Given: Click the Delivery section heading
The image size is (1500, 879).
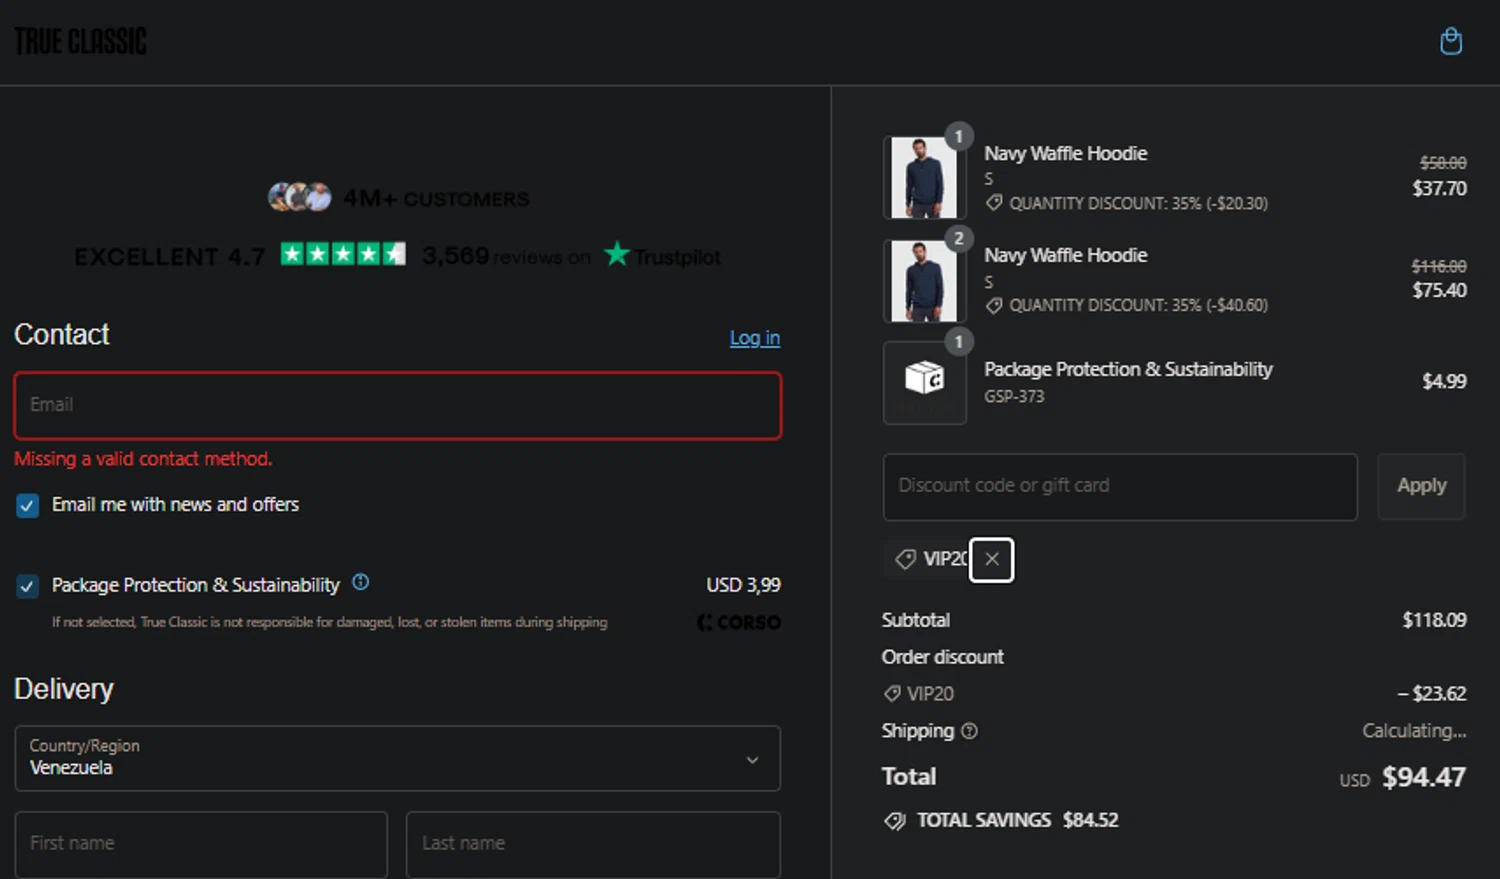Looking at the screenshot, I should pos(64,689).
